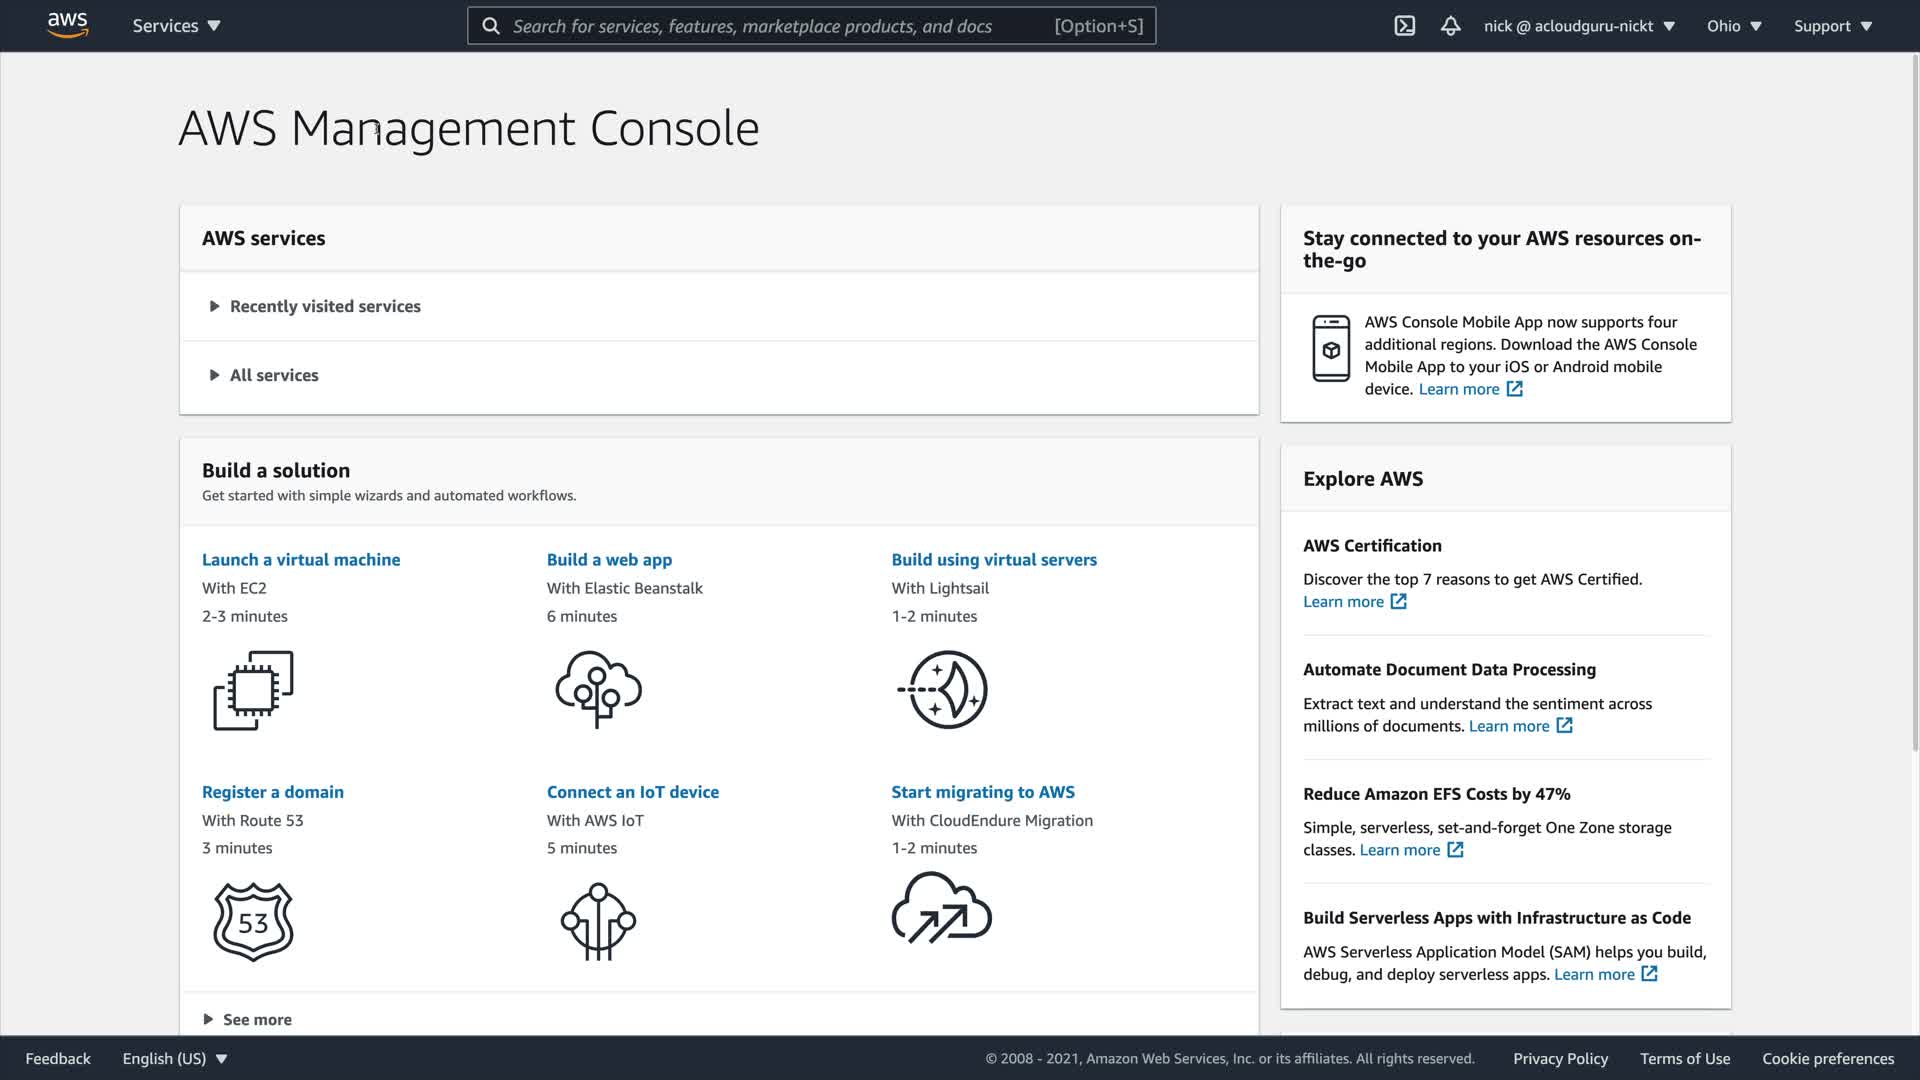Click the EC2 virtual machine icon
This screenshot has width=1920, height=1080.
point(253,690)
